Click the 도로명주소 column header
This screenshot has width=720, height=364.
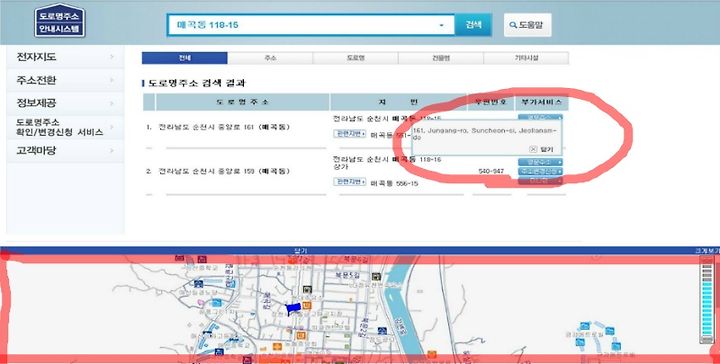pyautogui.click(x=242, y=102)
